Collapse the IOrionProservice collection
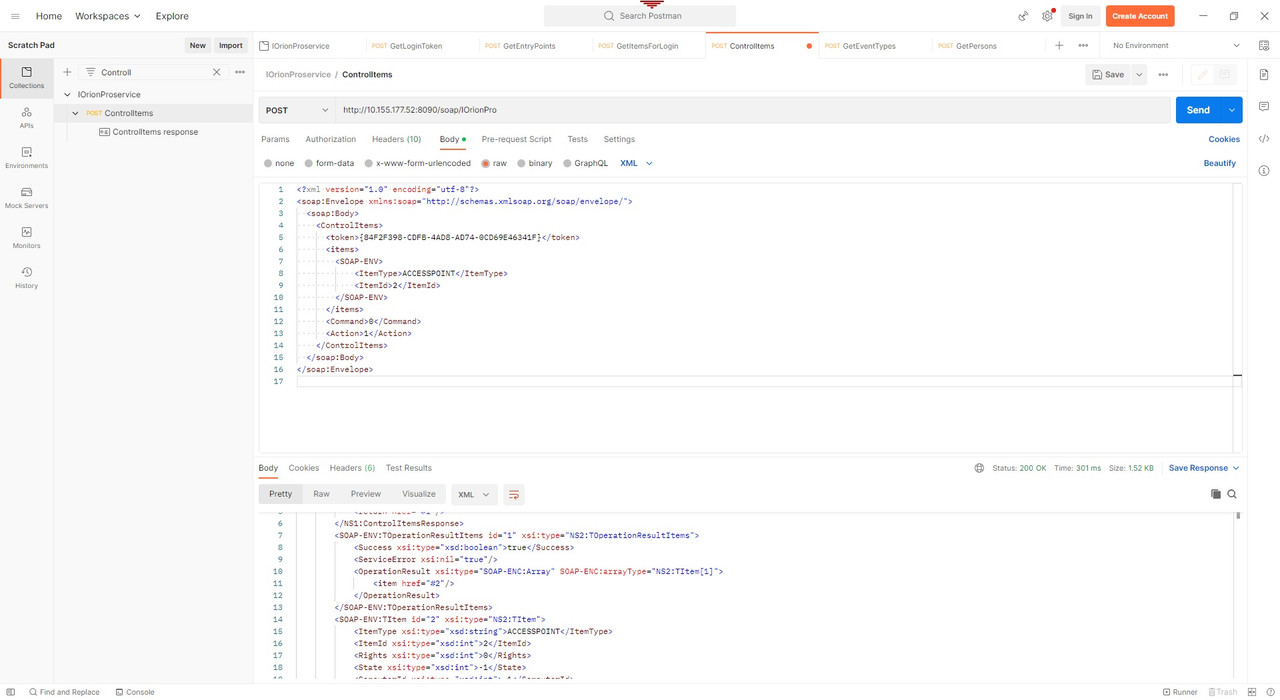 point(67,94)
